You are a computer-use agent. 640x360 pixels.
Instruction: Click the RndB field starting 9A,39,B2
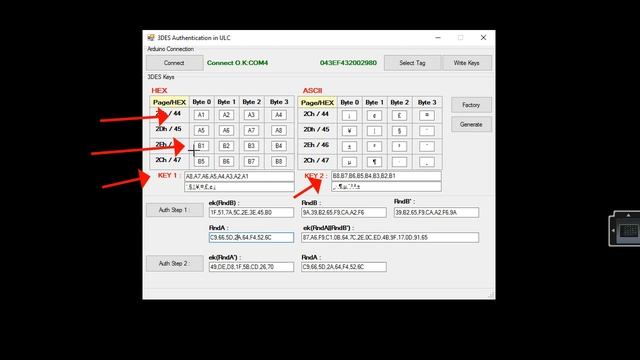(344, 212)
